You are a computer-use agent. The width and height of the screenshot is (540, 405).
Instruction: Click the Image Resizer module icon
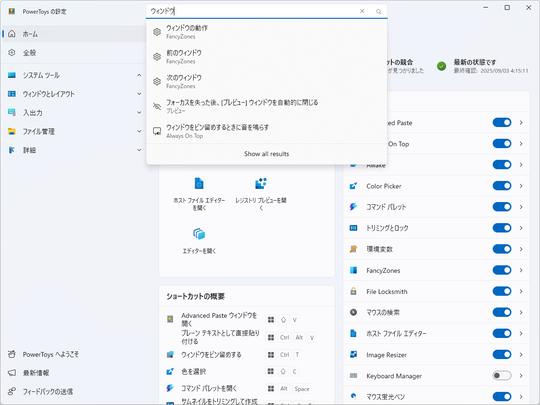click(353, 354)
